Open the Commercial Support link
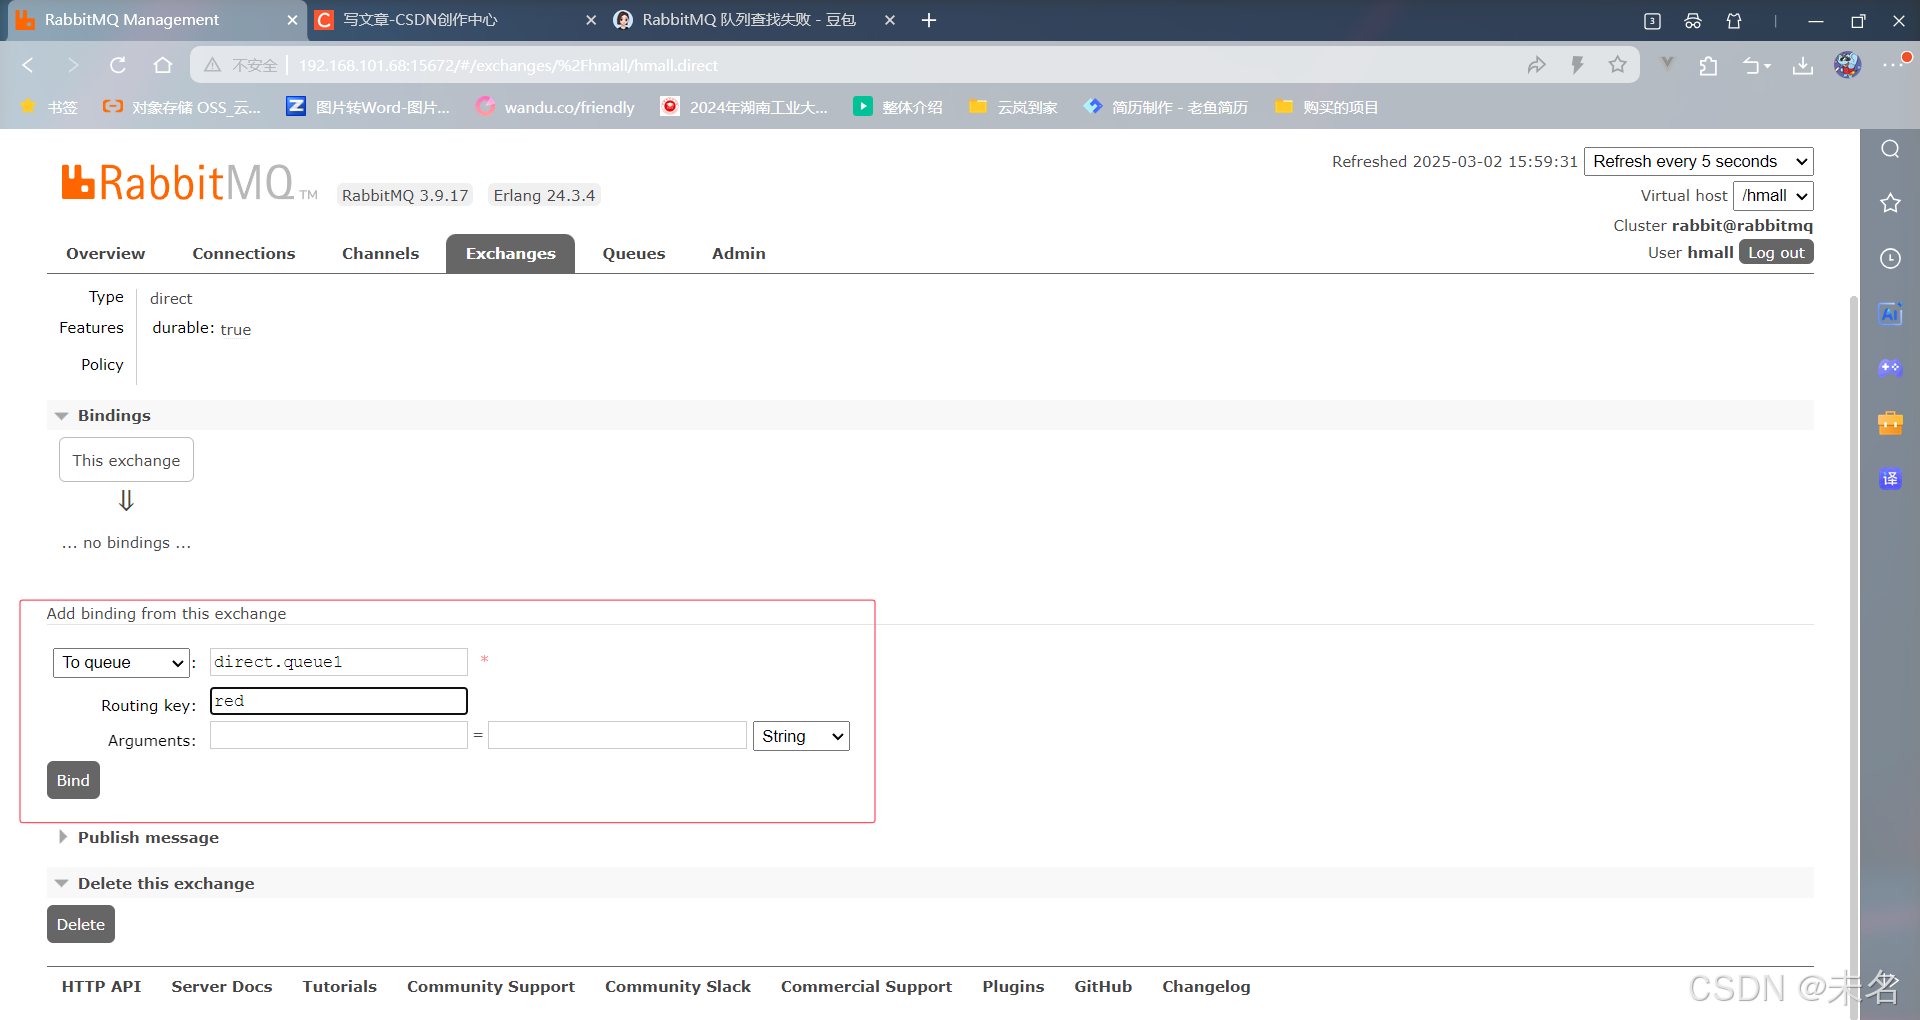 tap(866, 986)
